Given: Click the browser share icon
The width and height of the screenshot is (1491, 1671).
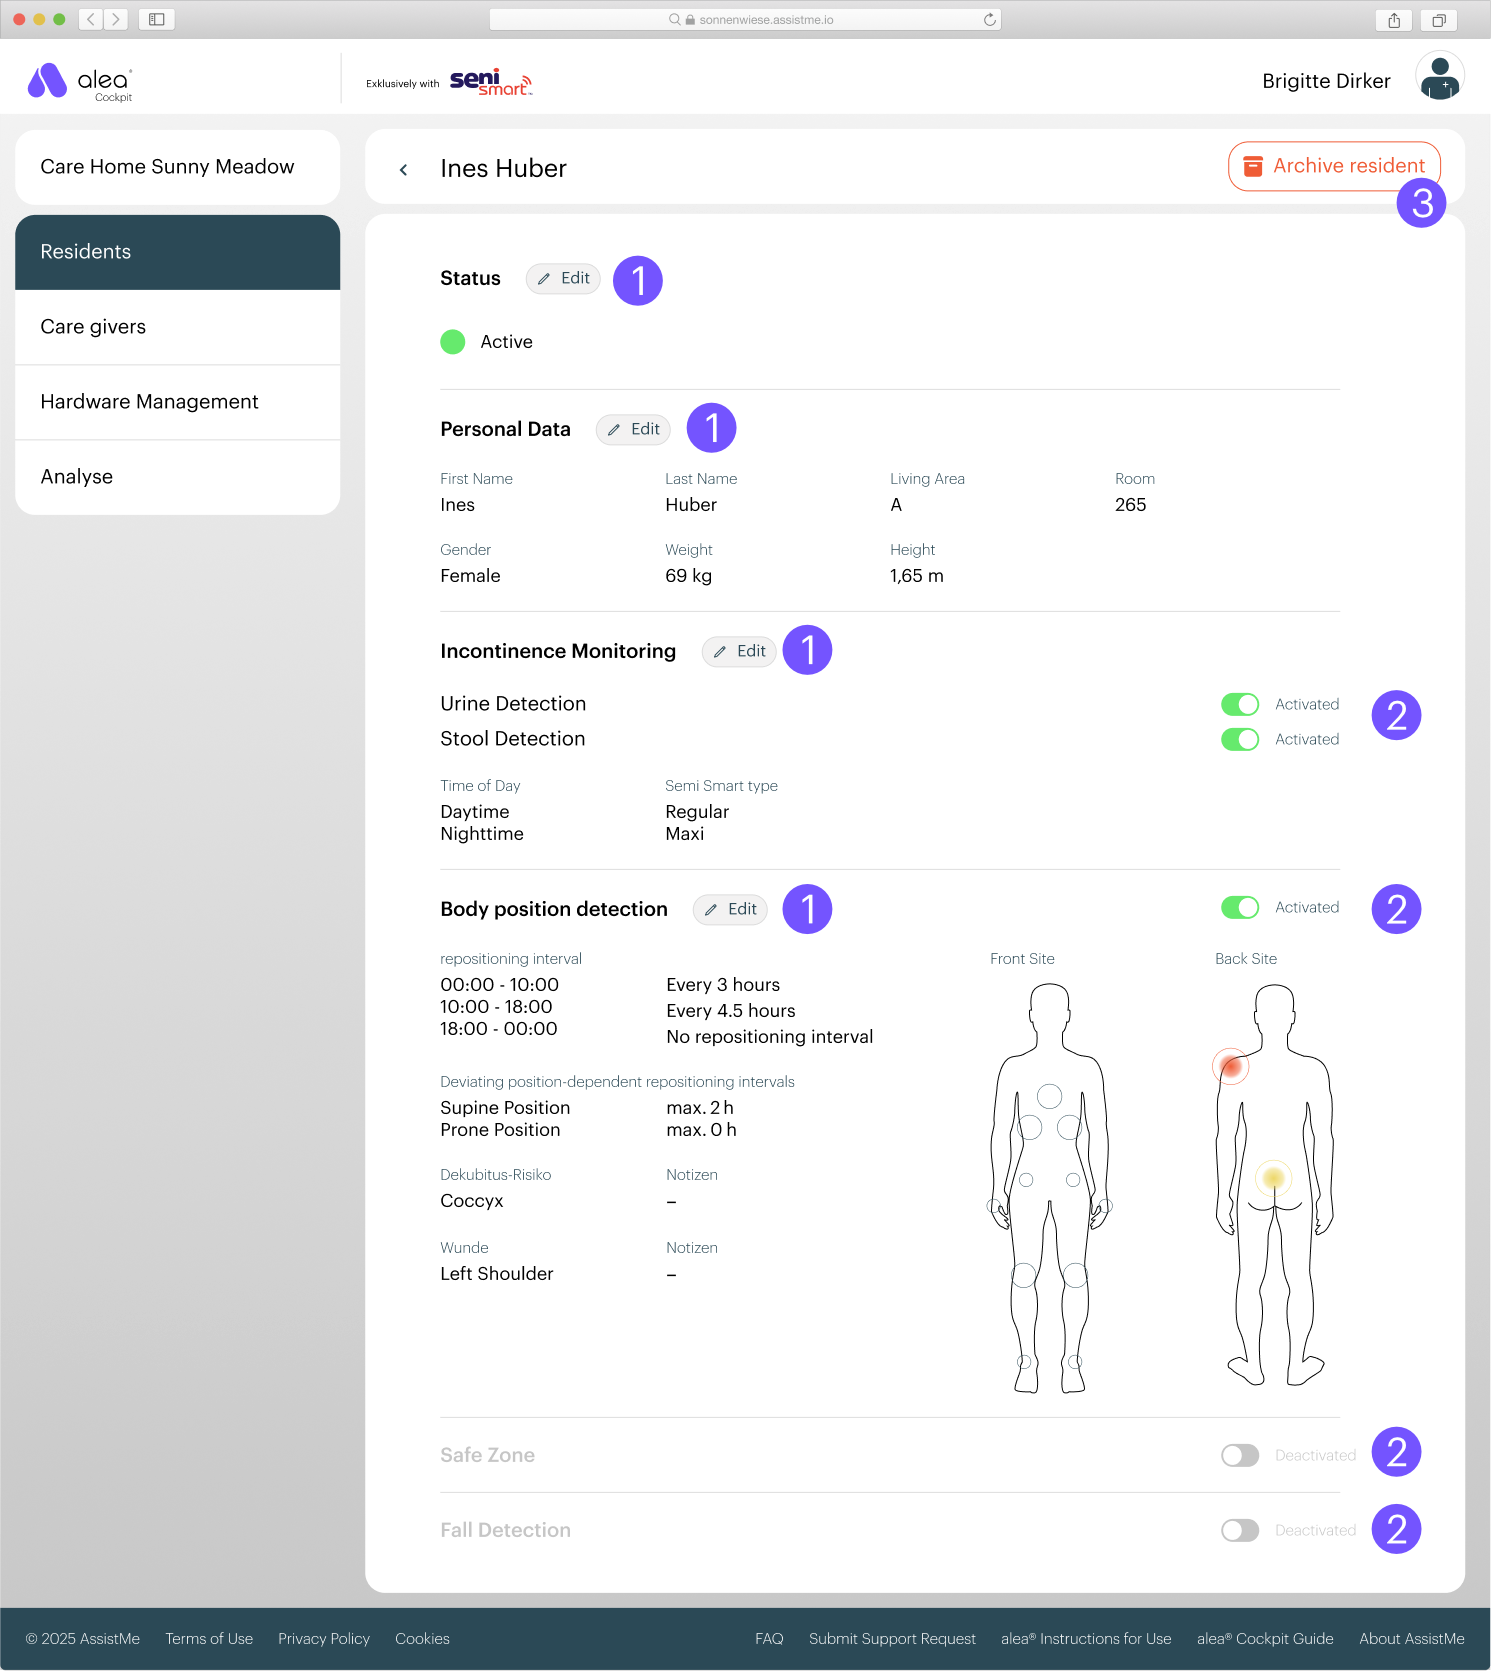Looking at the screenshot, I should 1394,20.
